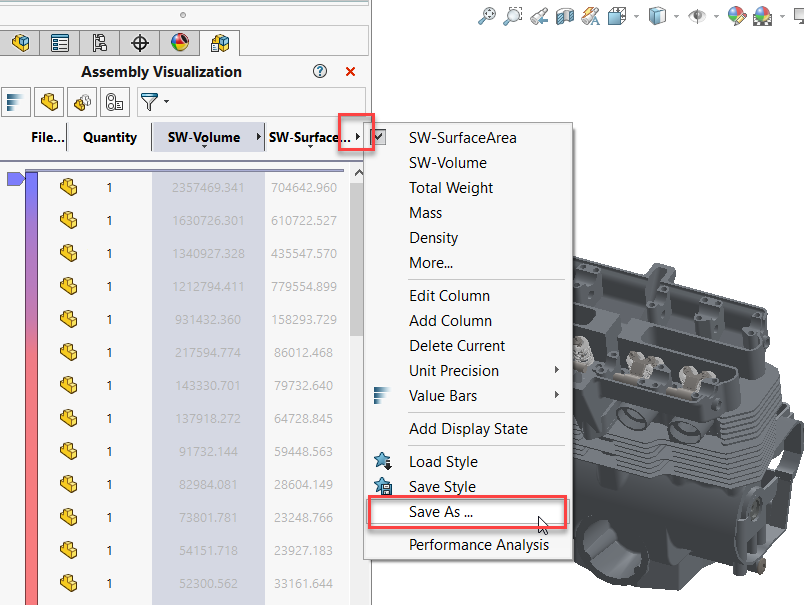Toggle the SW-SurfaceArea checkmark
804x605 pixels.
point(378,137)
